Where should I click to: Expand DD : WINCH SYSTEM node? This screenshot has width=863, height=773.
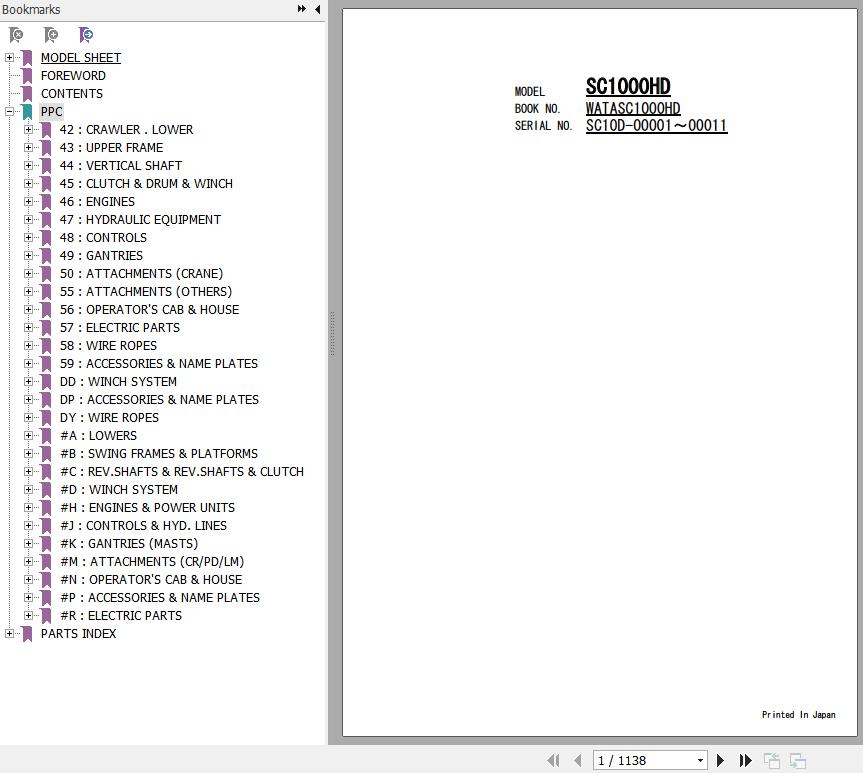[x=28, y=382]
